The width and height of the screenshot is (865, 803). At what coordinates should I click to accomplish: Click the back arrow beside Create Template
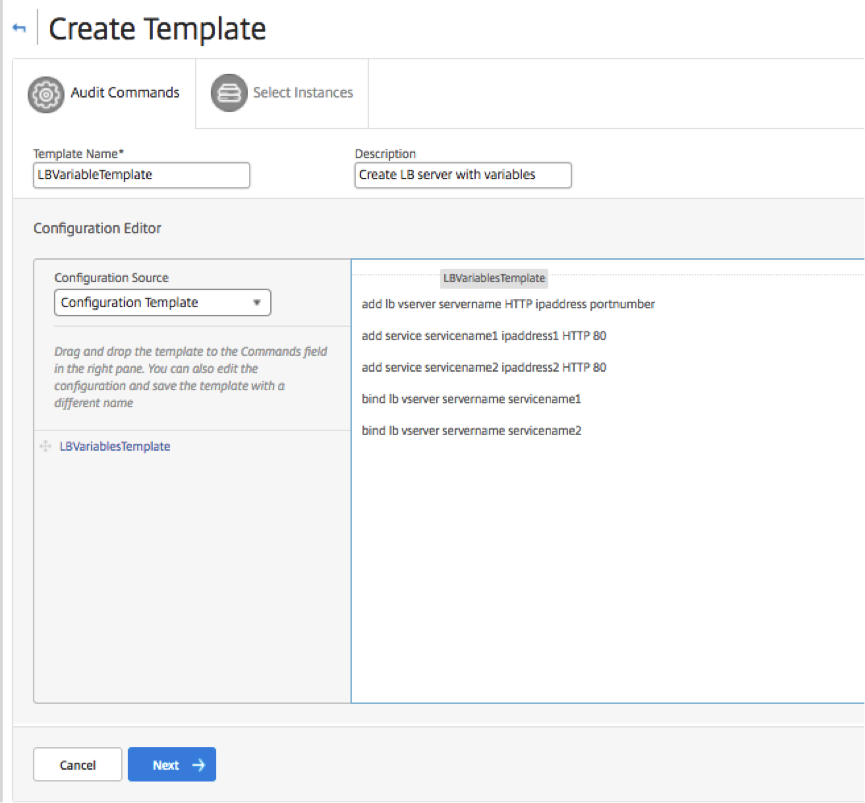19,28
